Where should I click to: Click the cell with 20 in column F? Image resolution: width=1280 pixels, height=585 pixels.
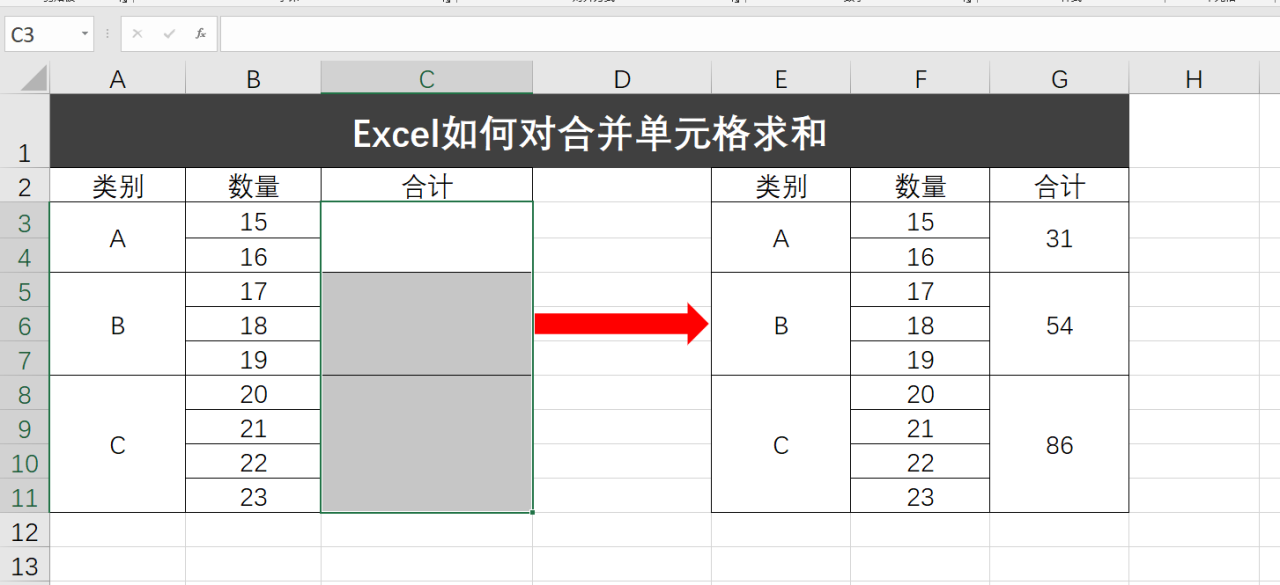click(x=920, y=394)
